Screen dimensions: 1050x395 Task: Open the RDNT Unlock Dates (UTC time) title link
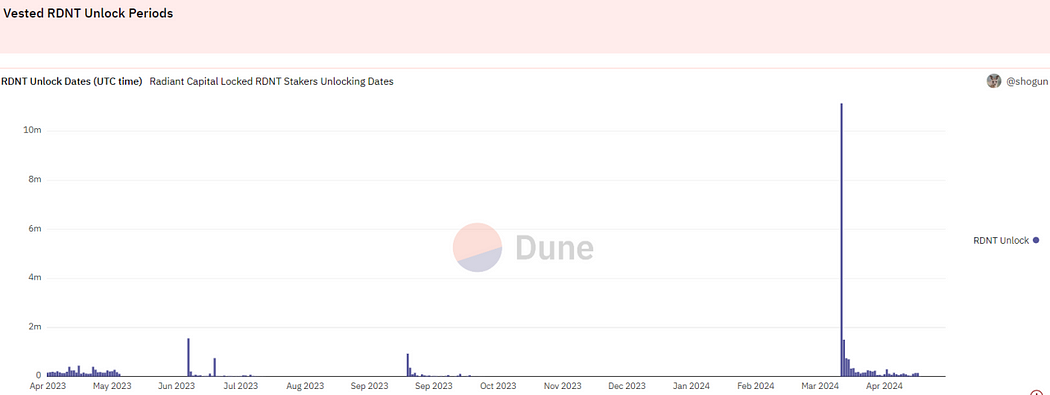click(72, 82)
